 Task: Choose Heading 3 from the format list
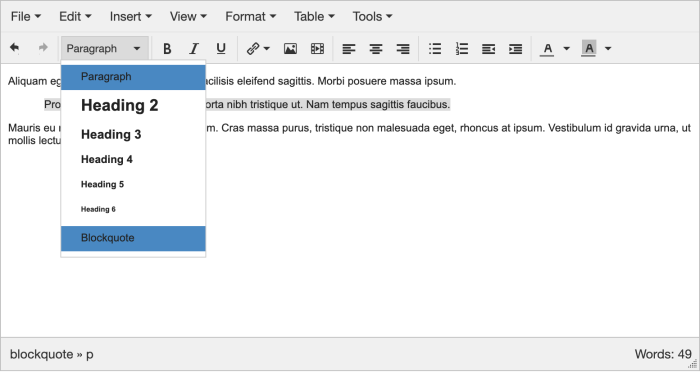click(133, 134)
